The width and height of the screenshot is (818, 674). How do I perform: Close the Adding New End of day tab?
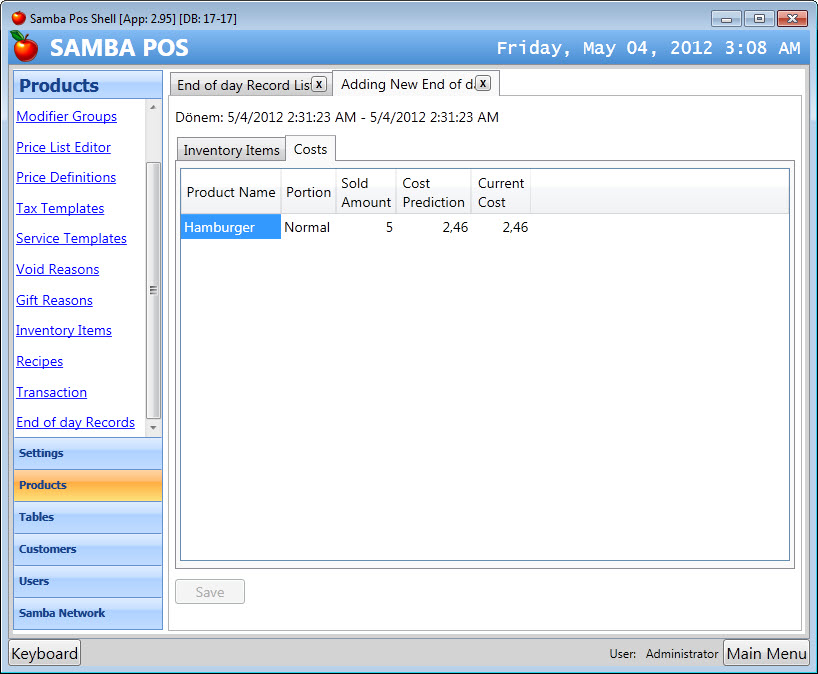(483, 83)
